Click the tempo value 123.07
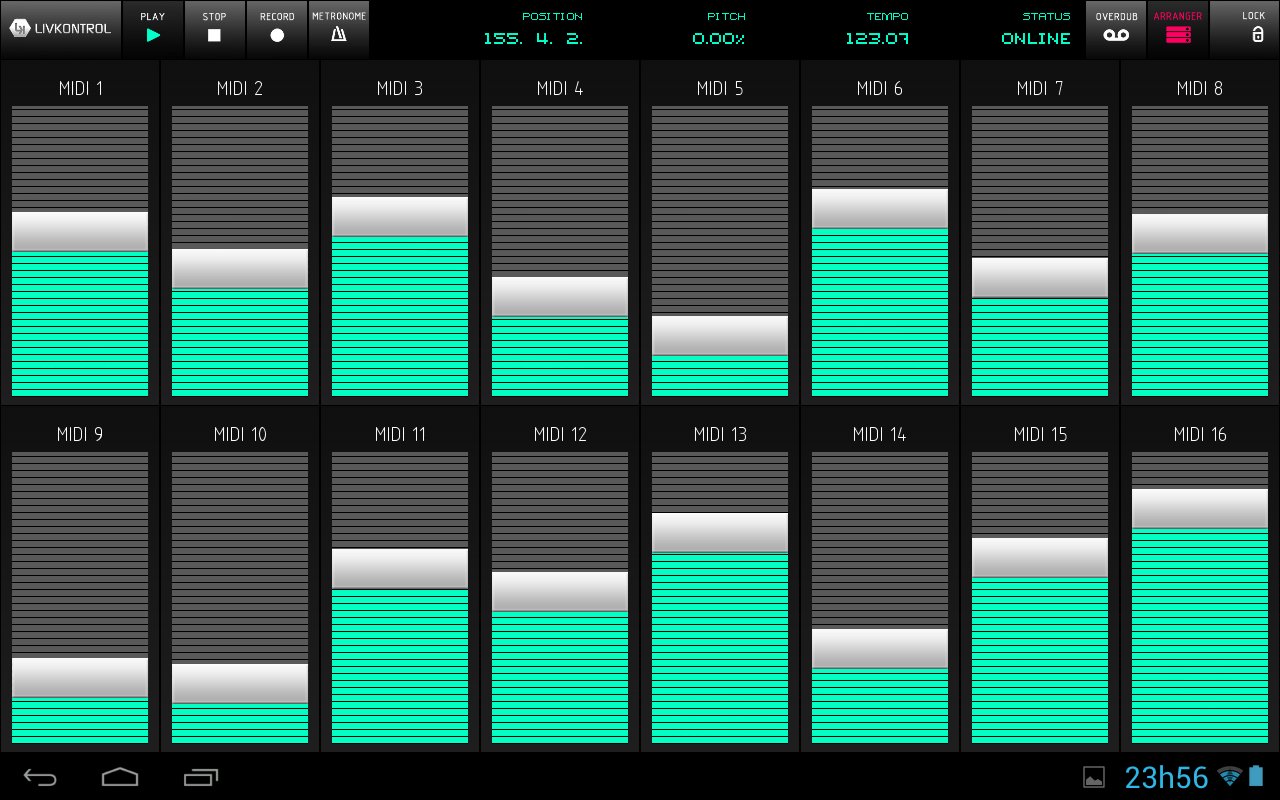This screenshot has height=800, width=1280. point(877,39)
